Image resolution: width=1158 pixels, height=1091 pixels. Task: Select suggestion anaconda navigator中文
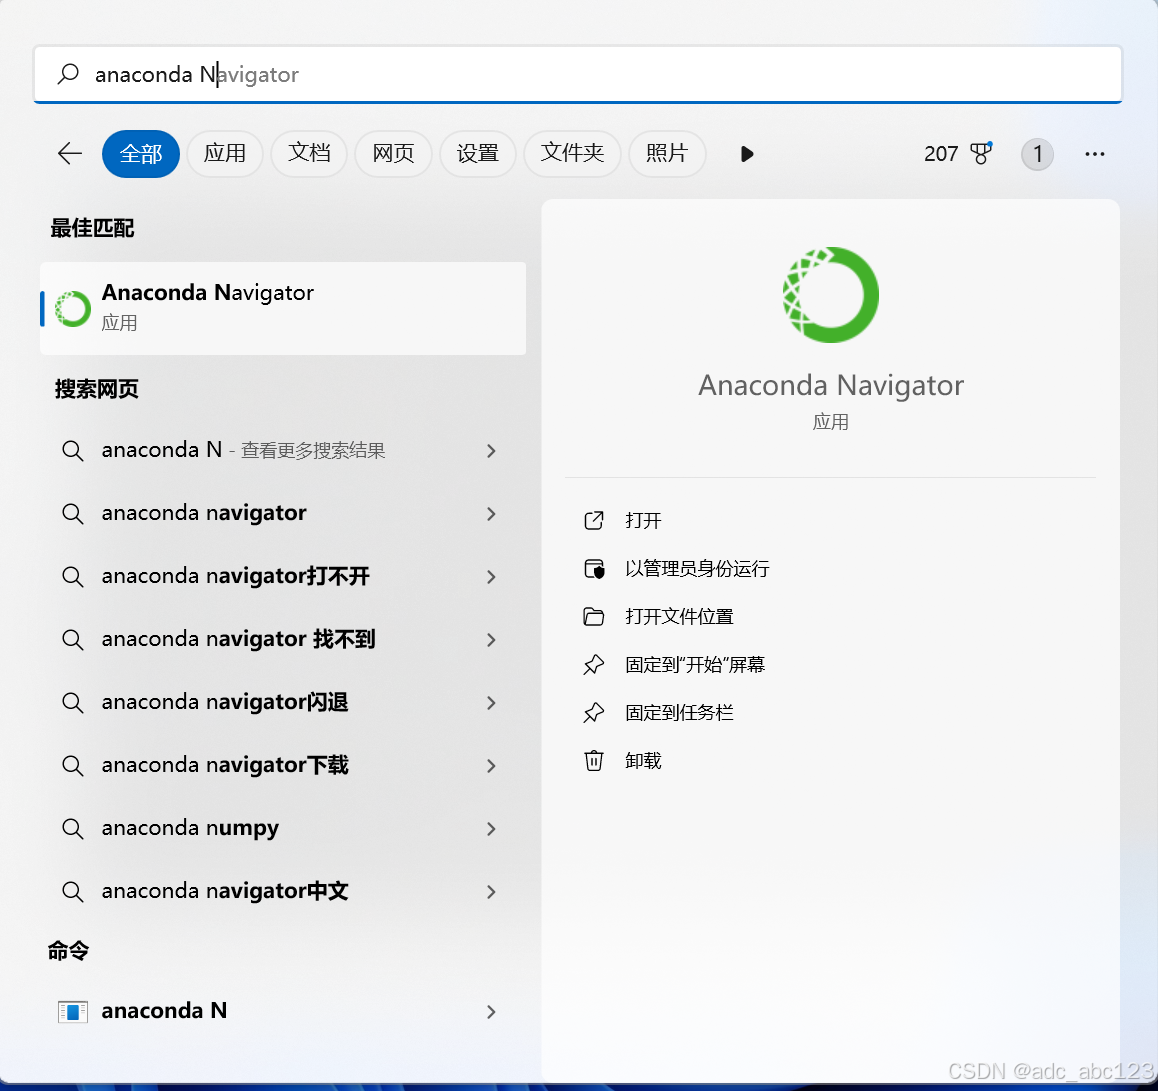(x=283, y=891)
